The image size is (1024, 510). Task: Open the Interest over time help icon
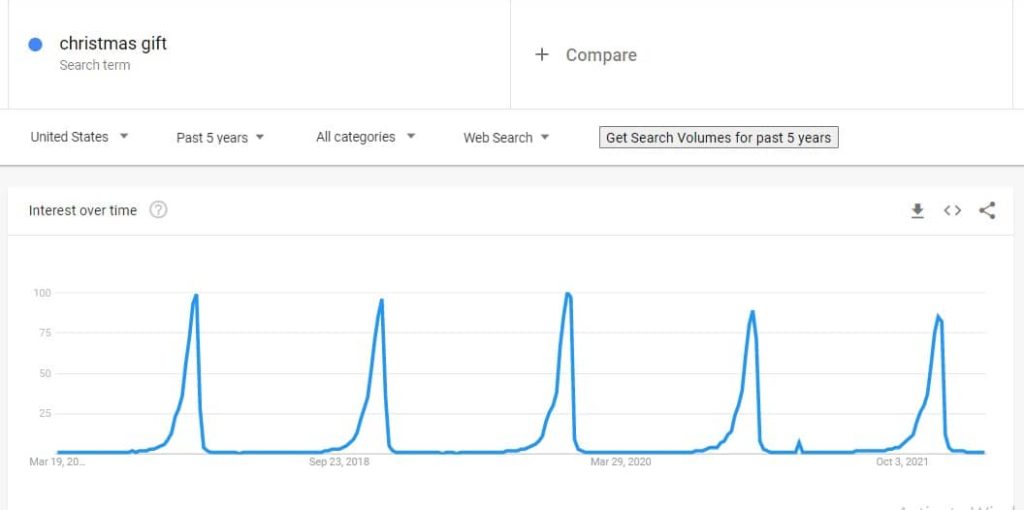[158, 210]
